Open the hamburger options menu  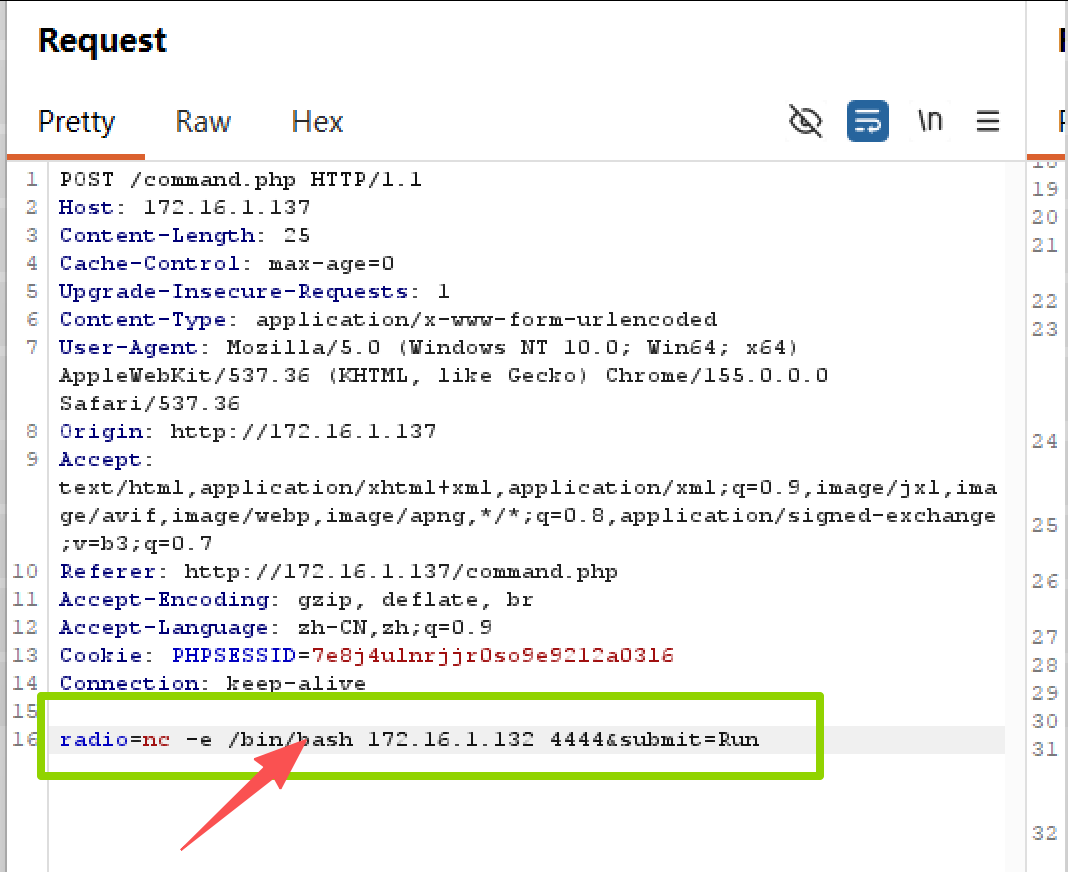tap(987, 121)
